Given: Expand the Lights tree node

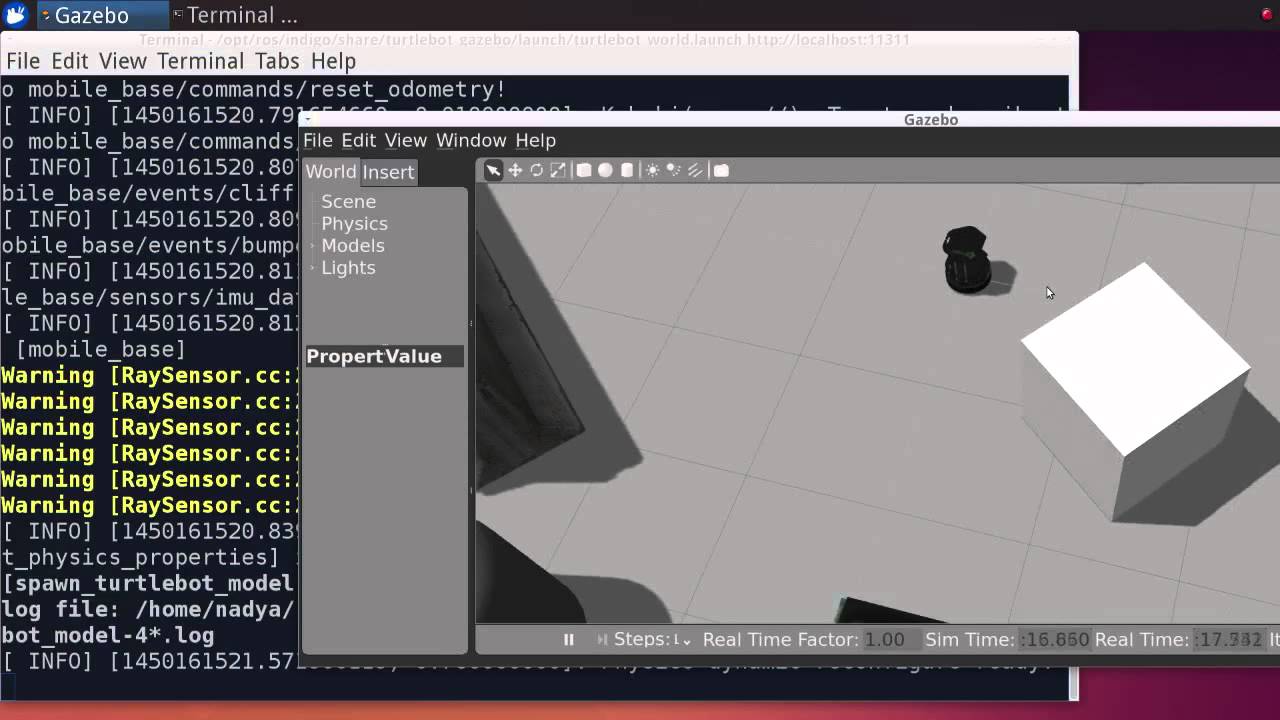Looking at the screenshot, I should (313, 268).
